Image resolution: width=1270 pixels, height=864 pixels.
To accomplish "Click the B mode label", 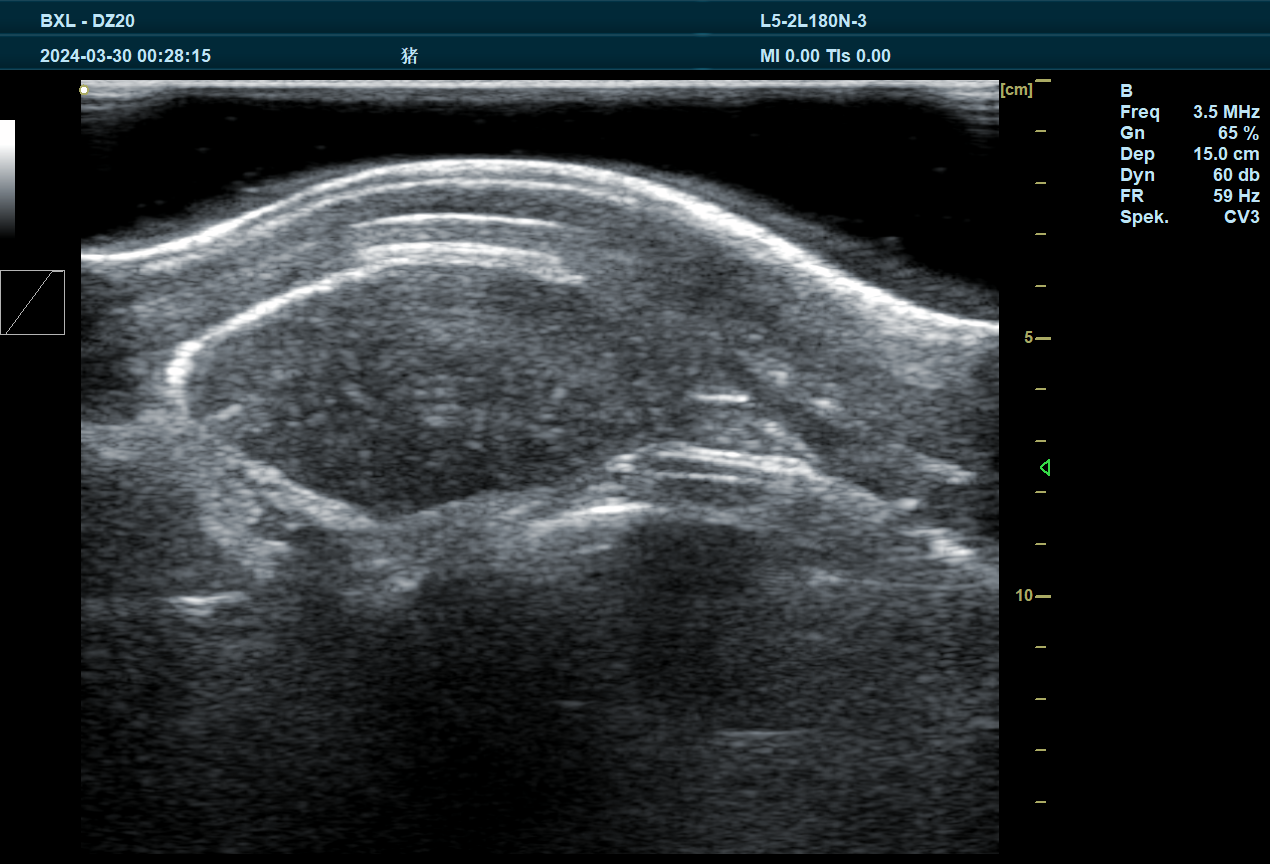I will (1126, 91).
